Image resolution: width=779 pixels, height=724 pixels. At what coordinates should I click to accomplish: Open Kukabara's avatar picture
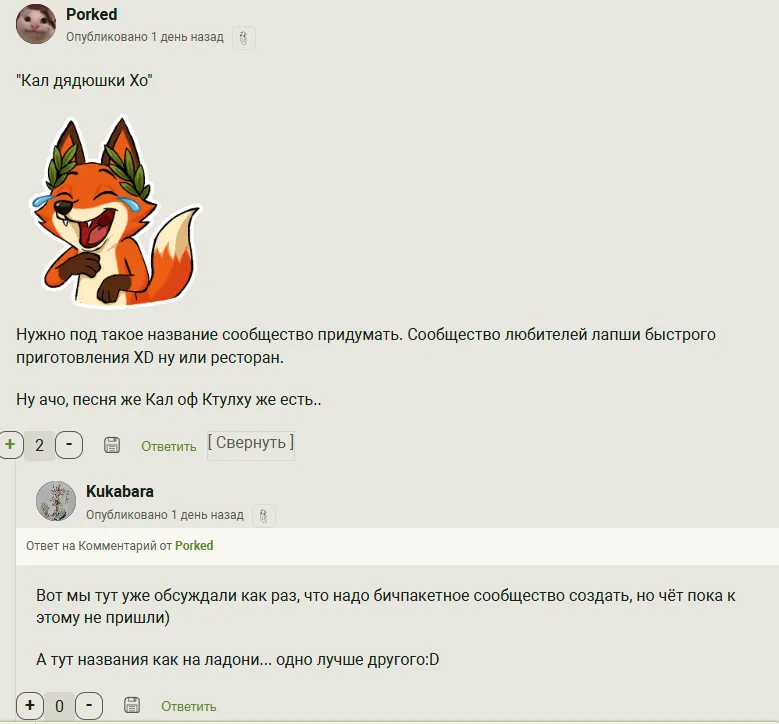coord(56,501)
